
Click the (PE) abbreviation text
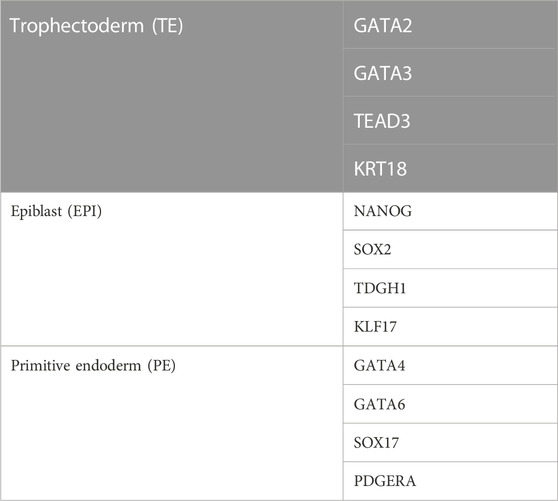[162, 365]
